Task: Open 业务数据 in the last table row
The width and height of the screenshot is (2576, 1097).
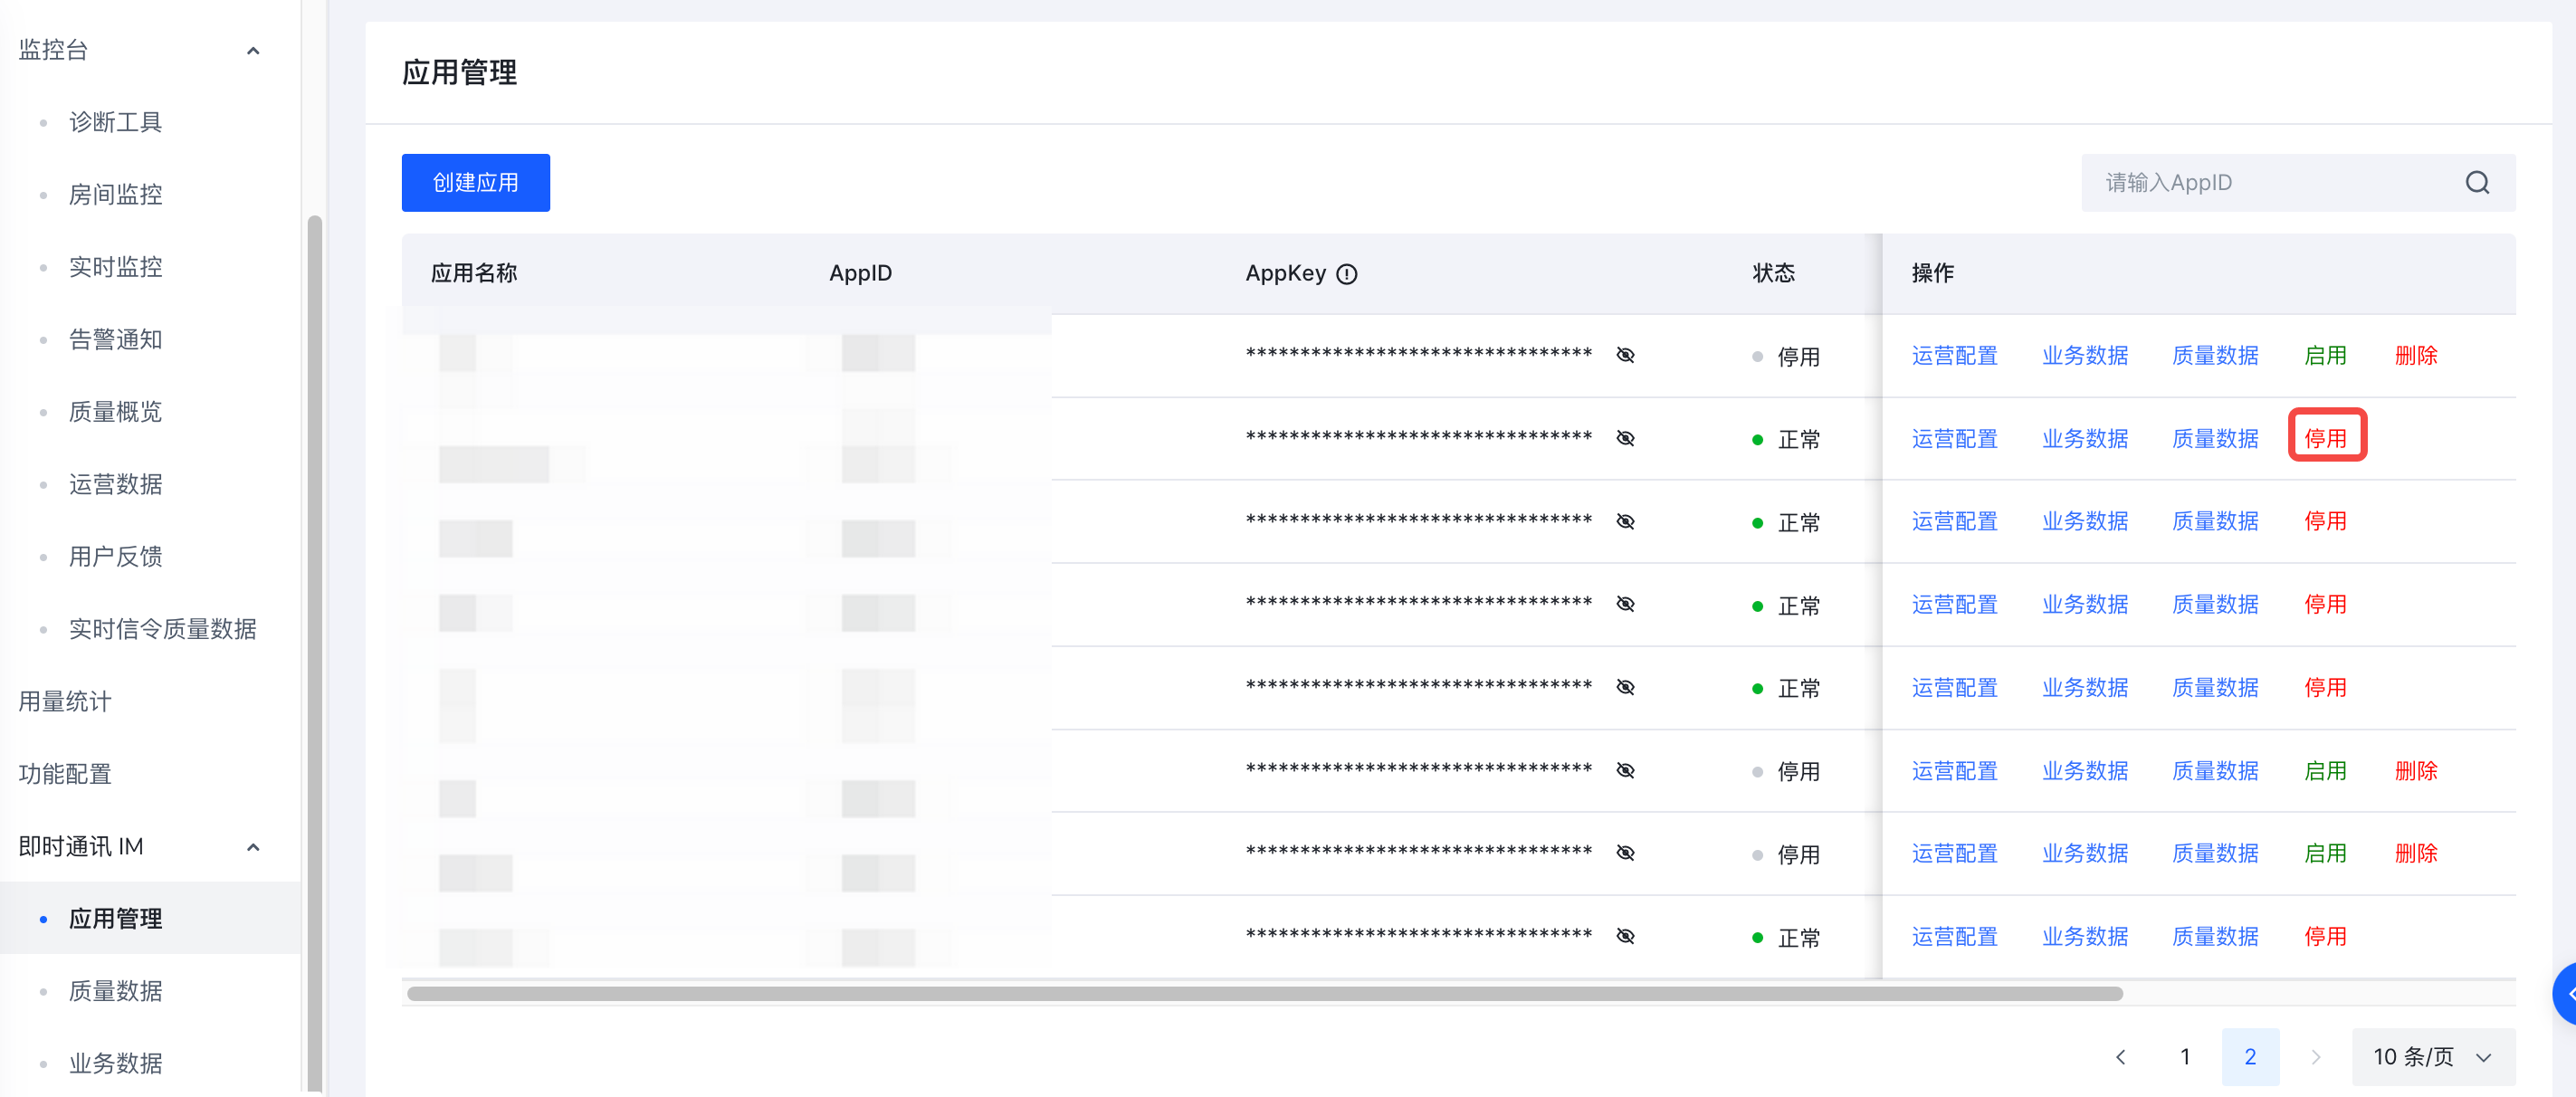Action: pos(2084,936)
